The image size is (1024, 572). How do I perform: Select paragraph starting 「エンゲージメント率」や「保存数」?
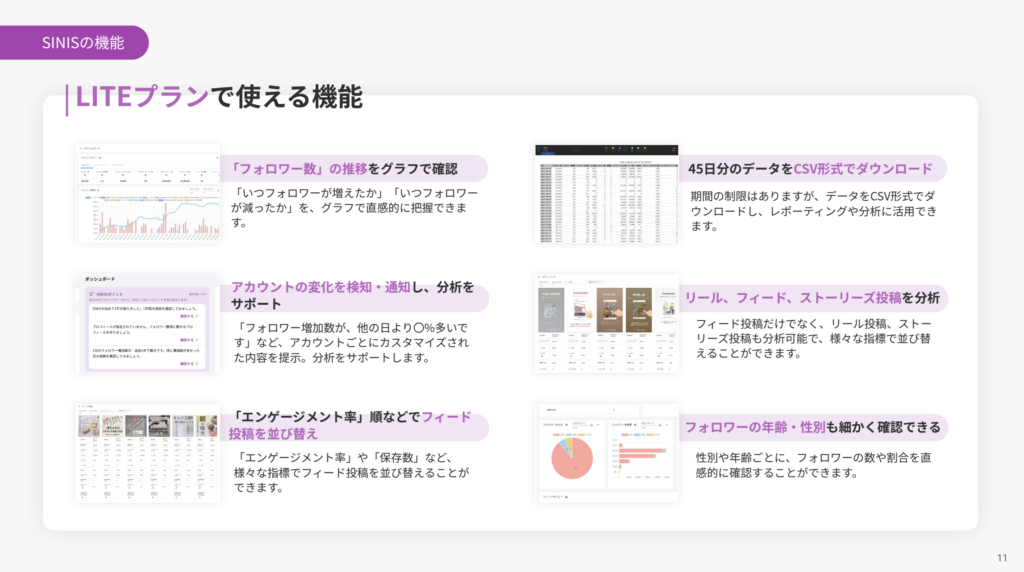click(351, 472)
